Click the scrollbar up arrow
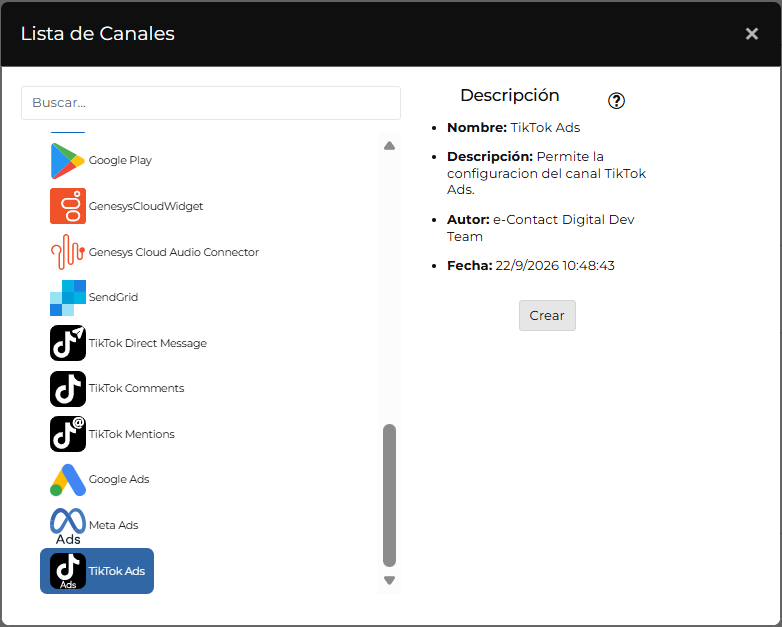This screenshot has height=627, width=782. click(390, 146)
